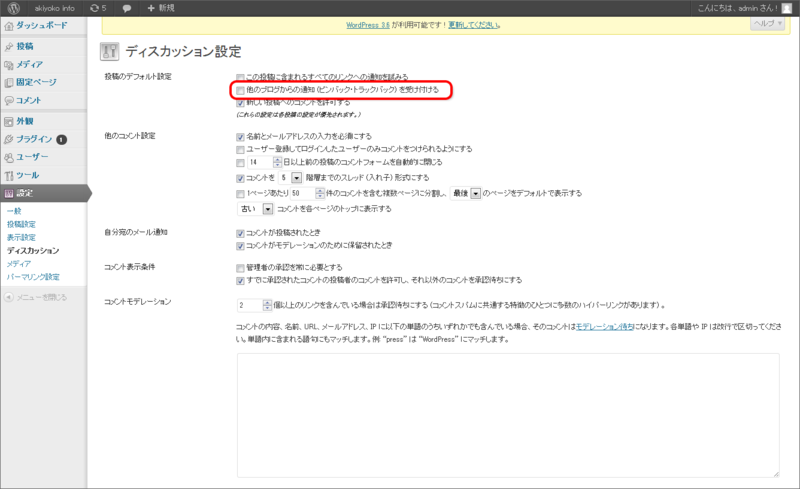Open メディア submenu under 設定
This screenshot has width=800, height=489.
pos(19,264)
